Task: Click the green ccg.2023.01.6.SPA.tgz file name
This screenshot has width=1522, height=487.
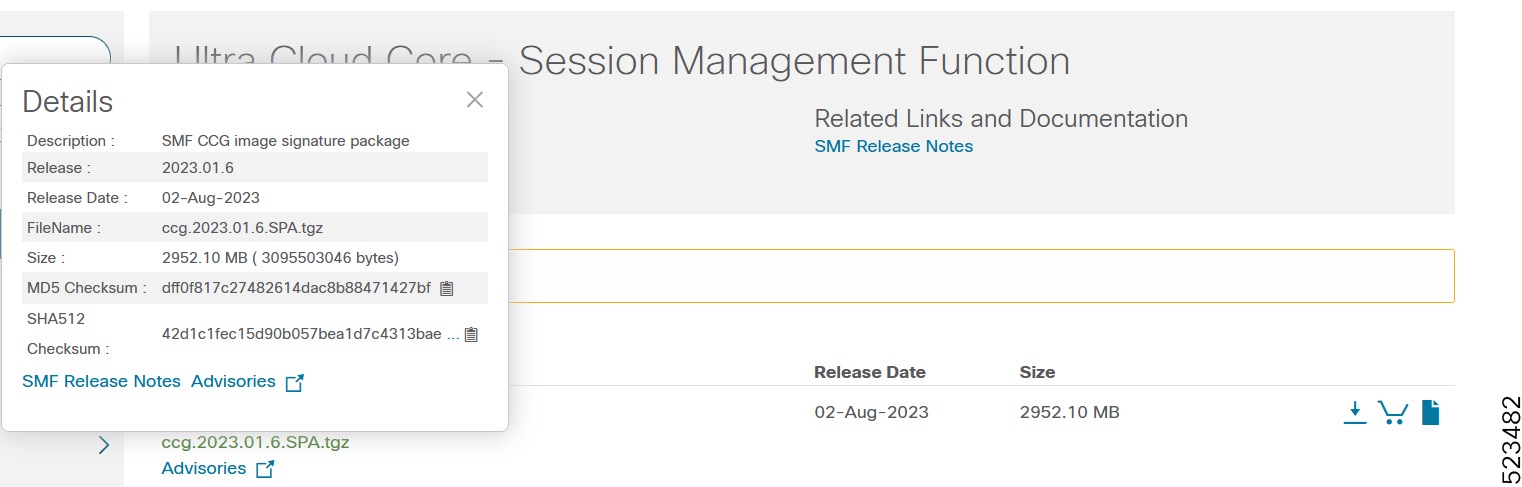Action: tap(255, 442)
